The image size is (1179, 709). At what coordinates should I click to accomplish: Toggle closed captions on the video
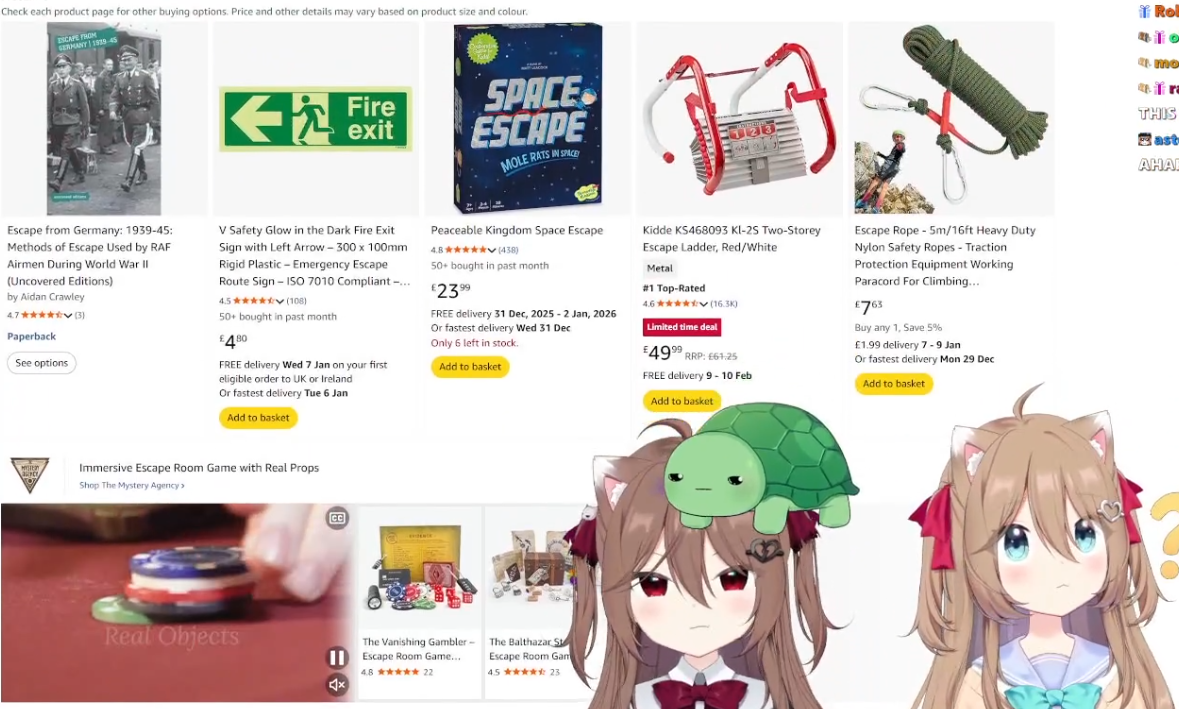pyautogui.click(x=337, y=518)
